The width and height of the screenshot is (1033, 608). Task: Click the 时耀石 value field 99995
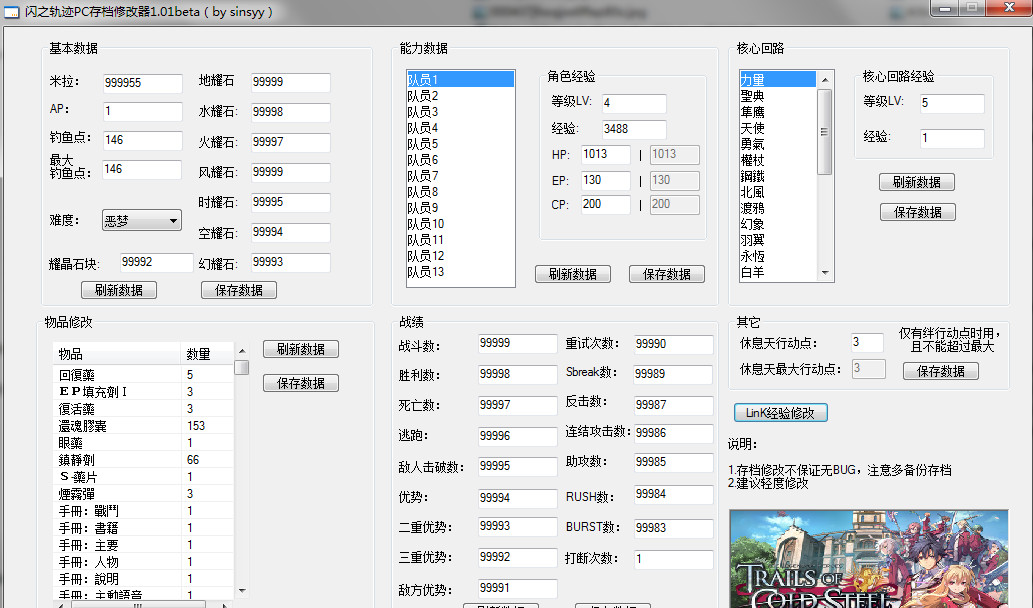[x=291, y=202]
